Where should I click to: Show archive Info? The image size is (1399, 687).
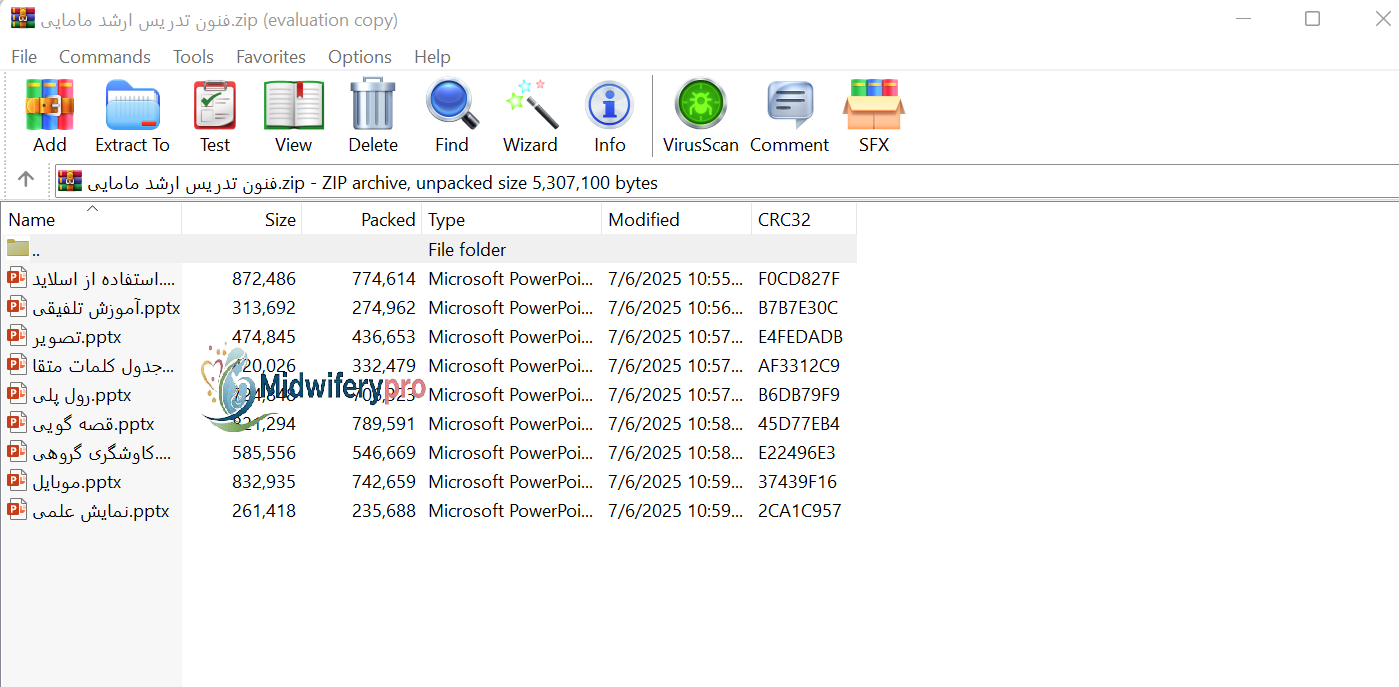(609, 115)
